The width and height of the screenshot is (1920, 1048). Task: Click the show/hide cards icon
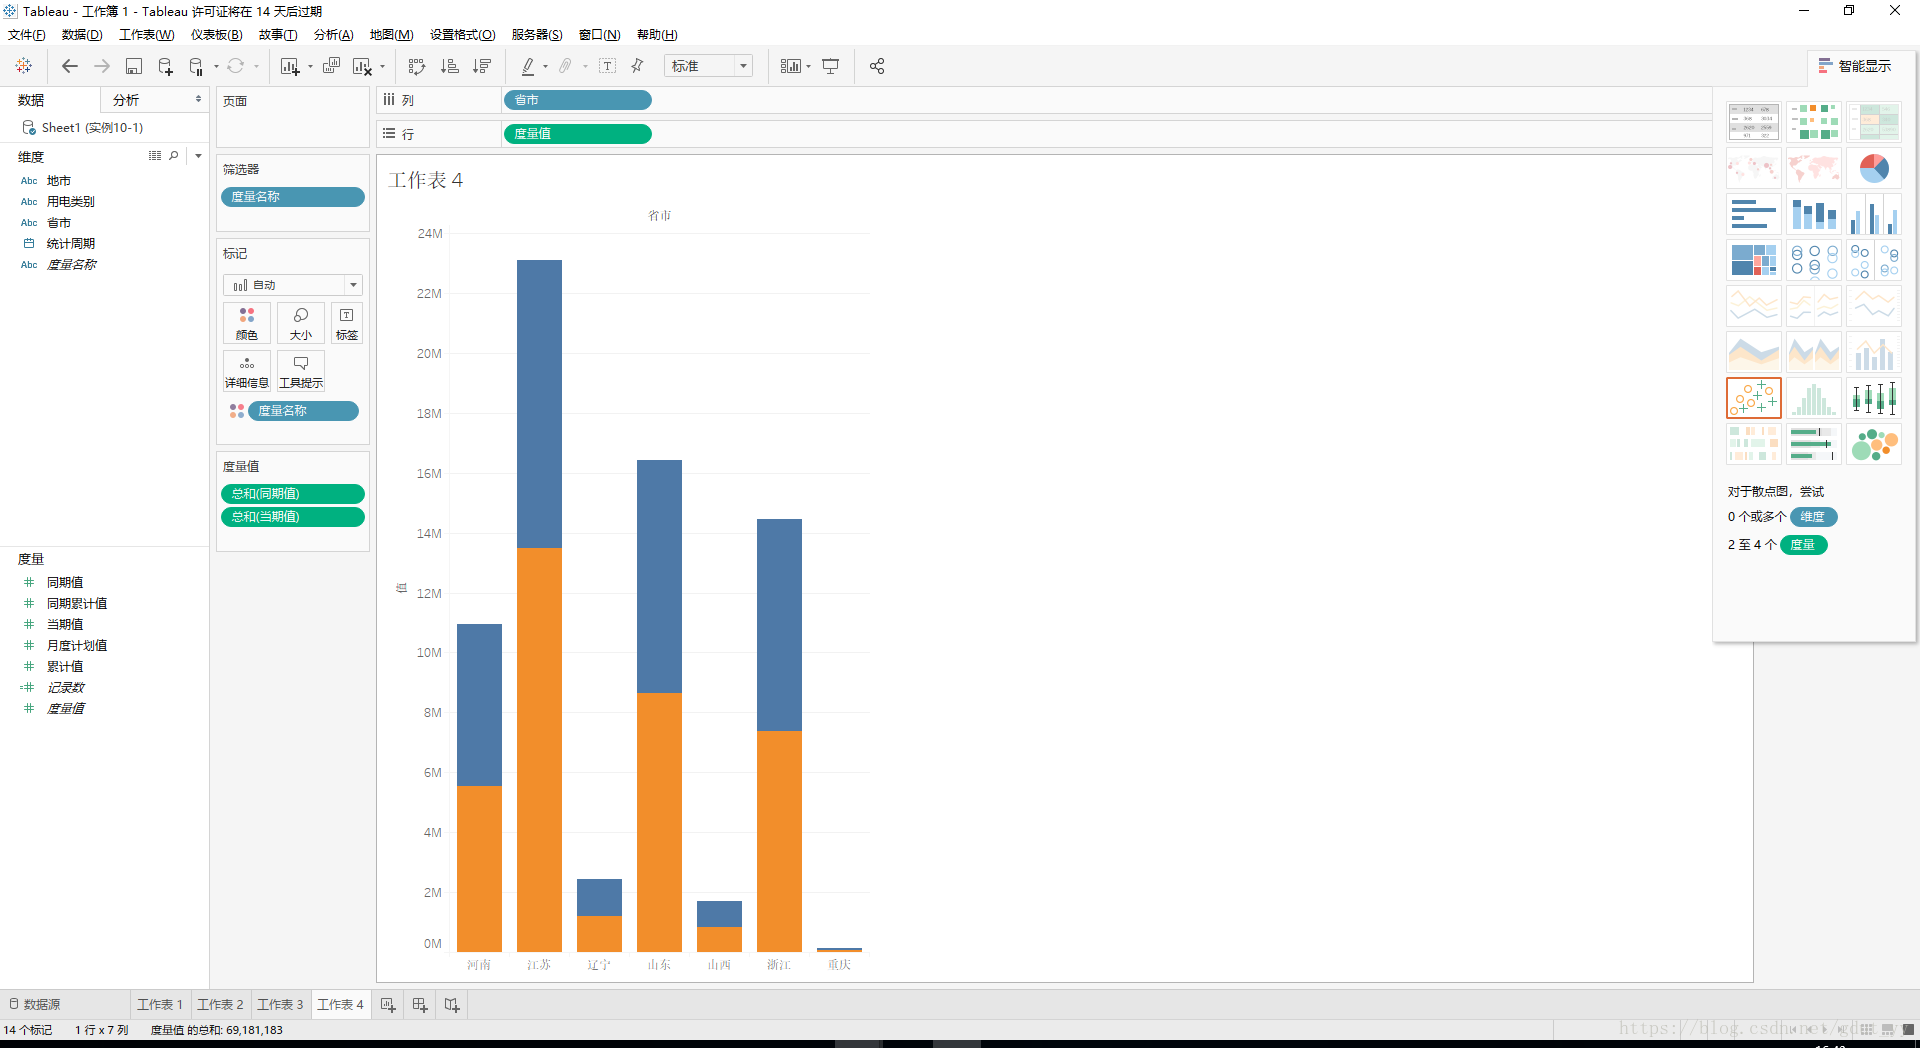pyautogui.click(x=790, y=66)
